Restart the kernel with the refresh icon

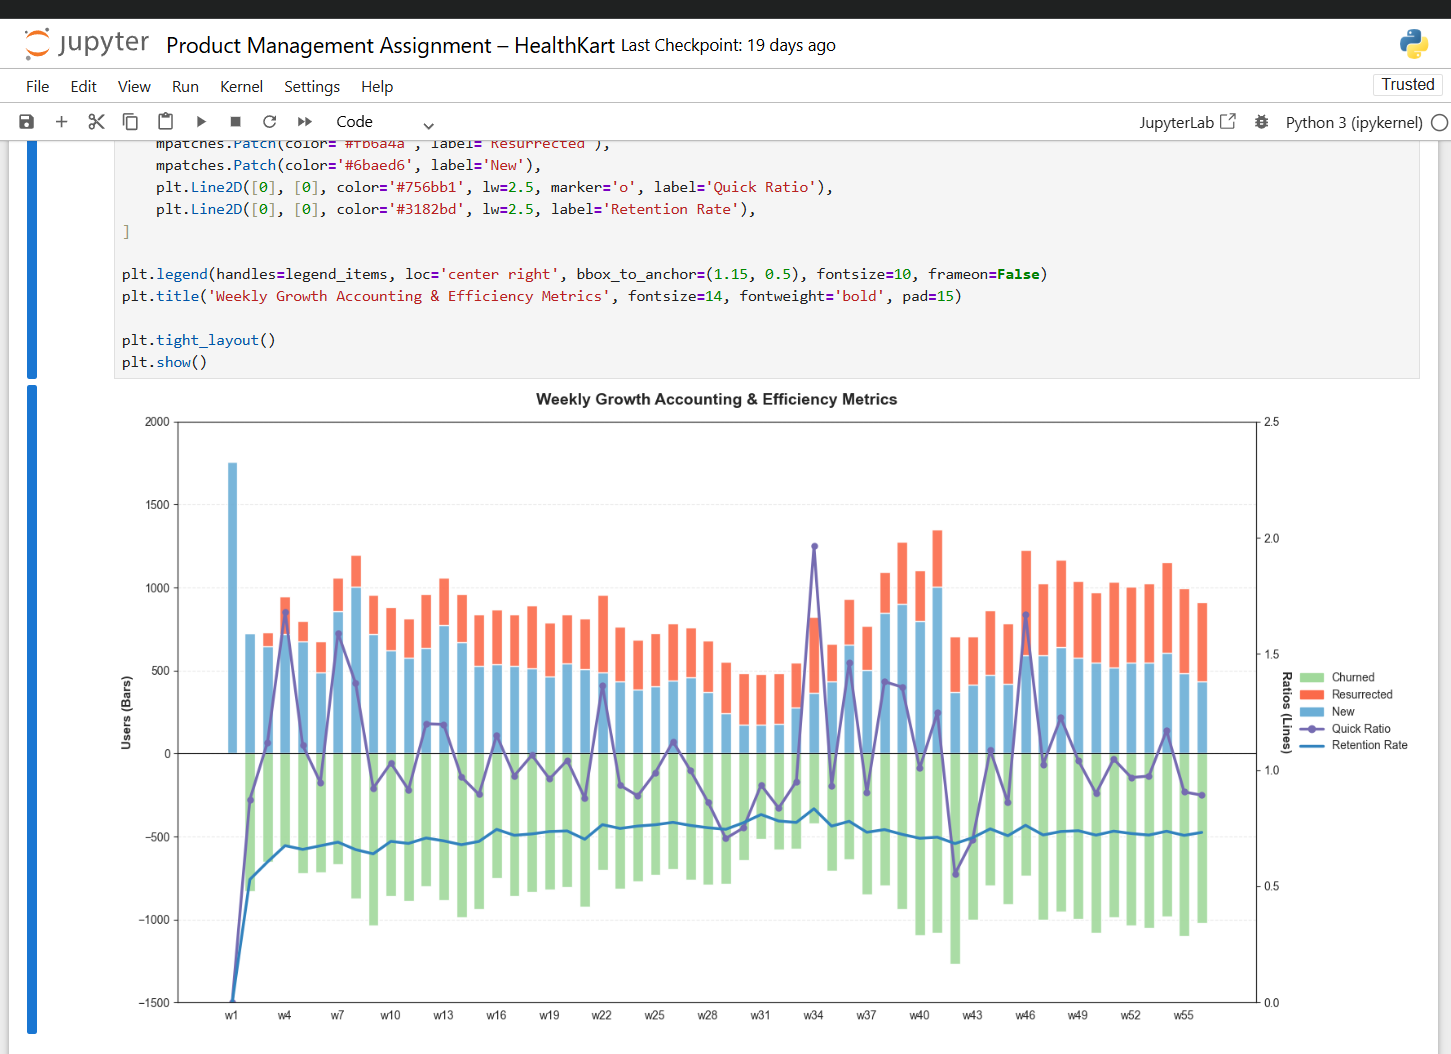click(269, 121)
